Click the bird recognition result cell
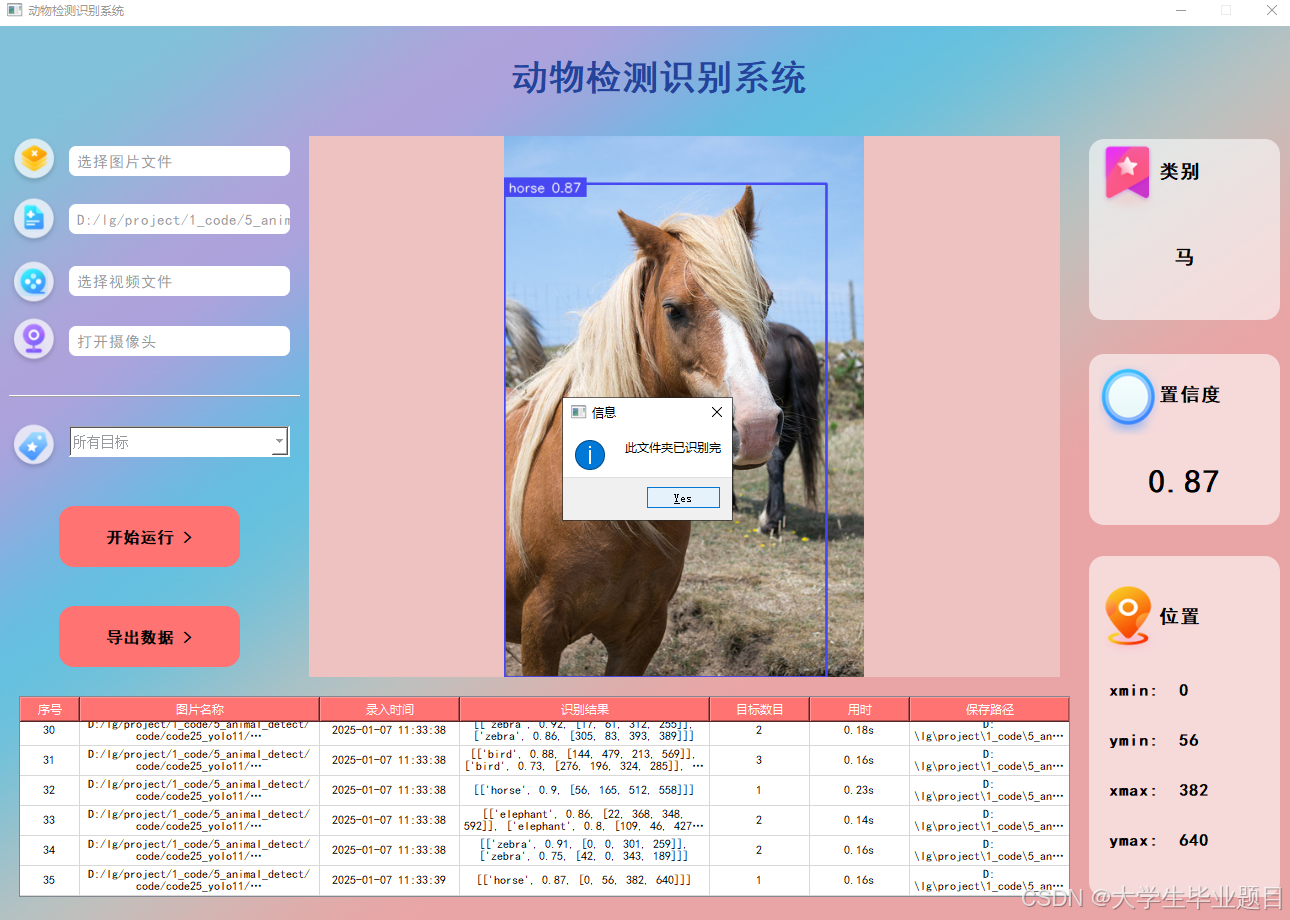This screenshot has width=1290, height=920. pos(584,760)
